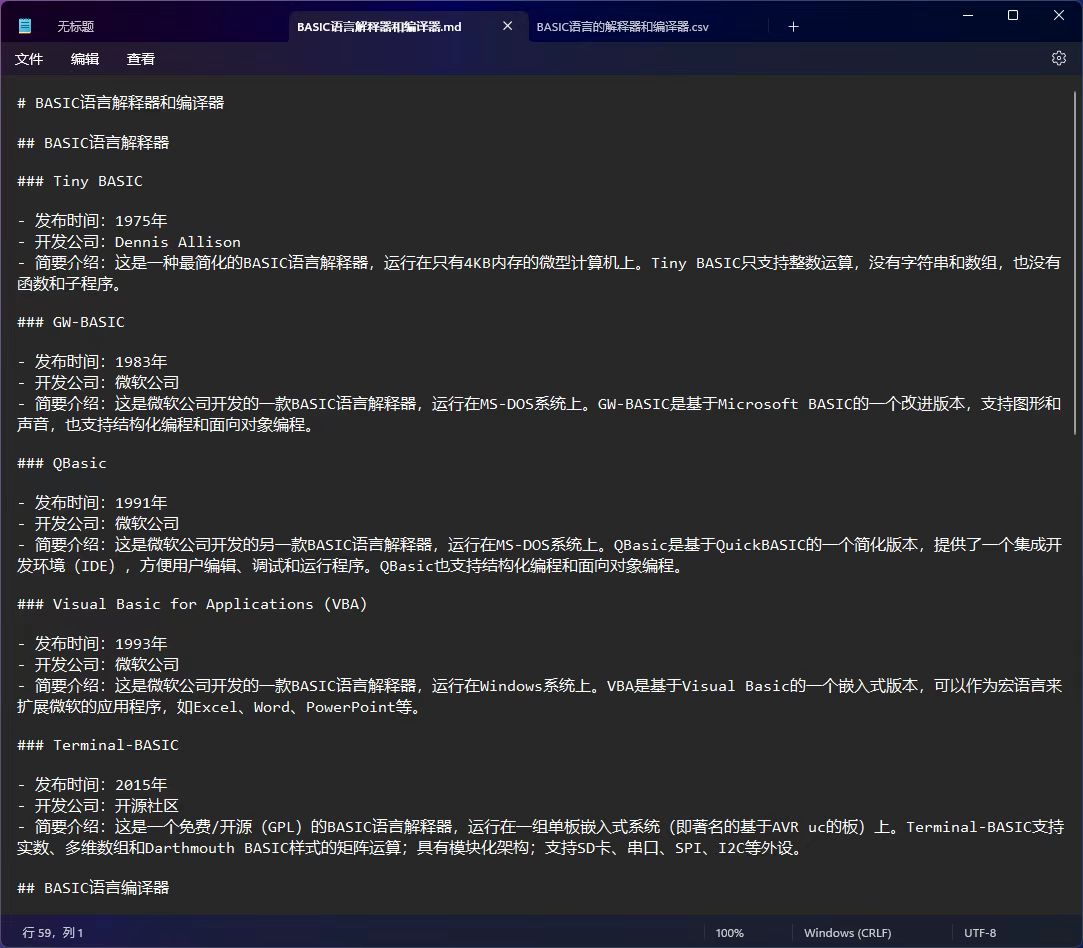Click the Visual Basic for Applications heading
Screen dimensions: 1083x948
[191, 603]
